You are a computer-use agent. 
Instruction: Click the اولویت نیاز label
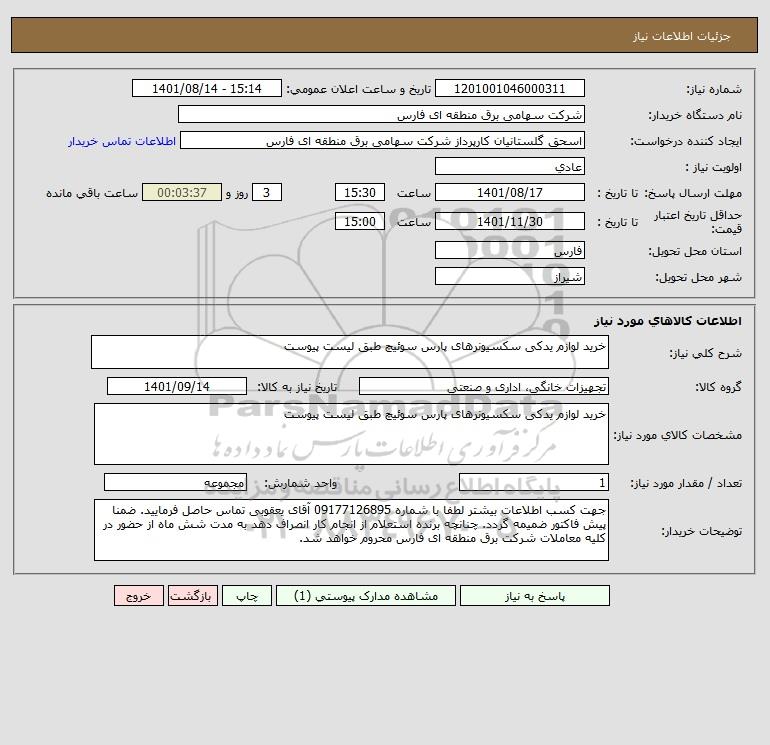(714, 167)
